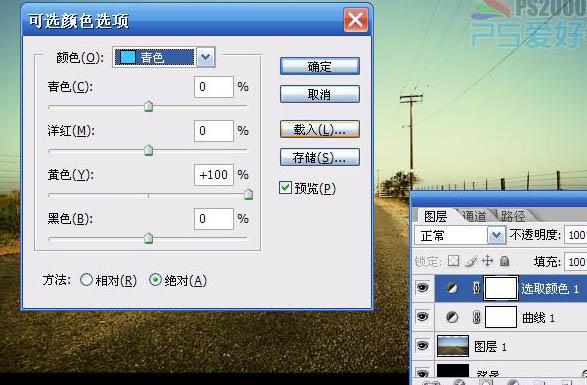The height and width of the screenshot is (385, 587).
Task: Select the 相对(R) relative method radio button
Action: click(86, 280)
